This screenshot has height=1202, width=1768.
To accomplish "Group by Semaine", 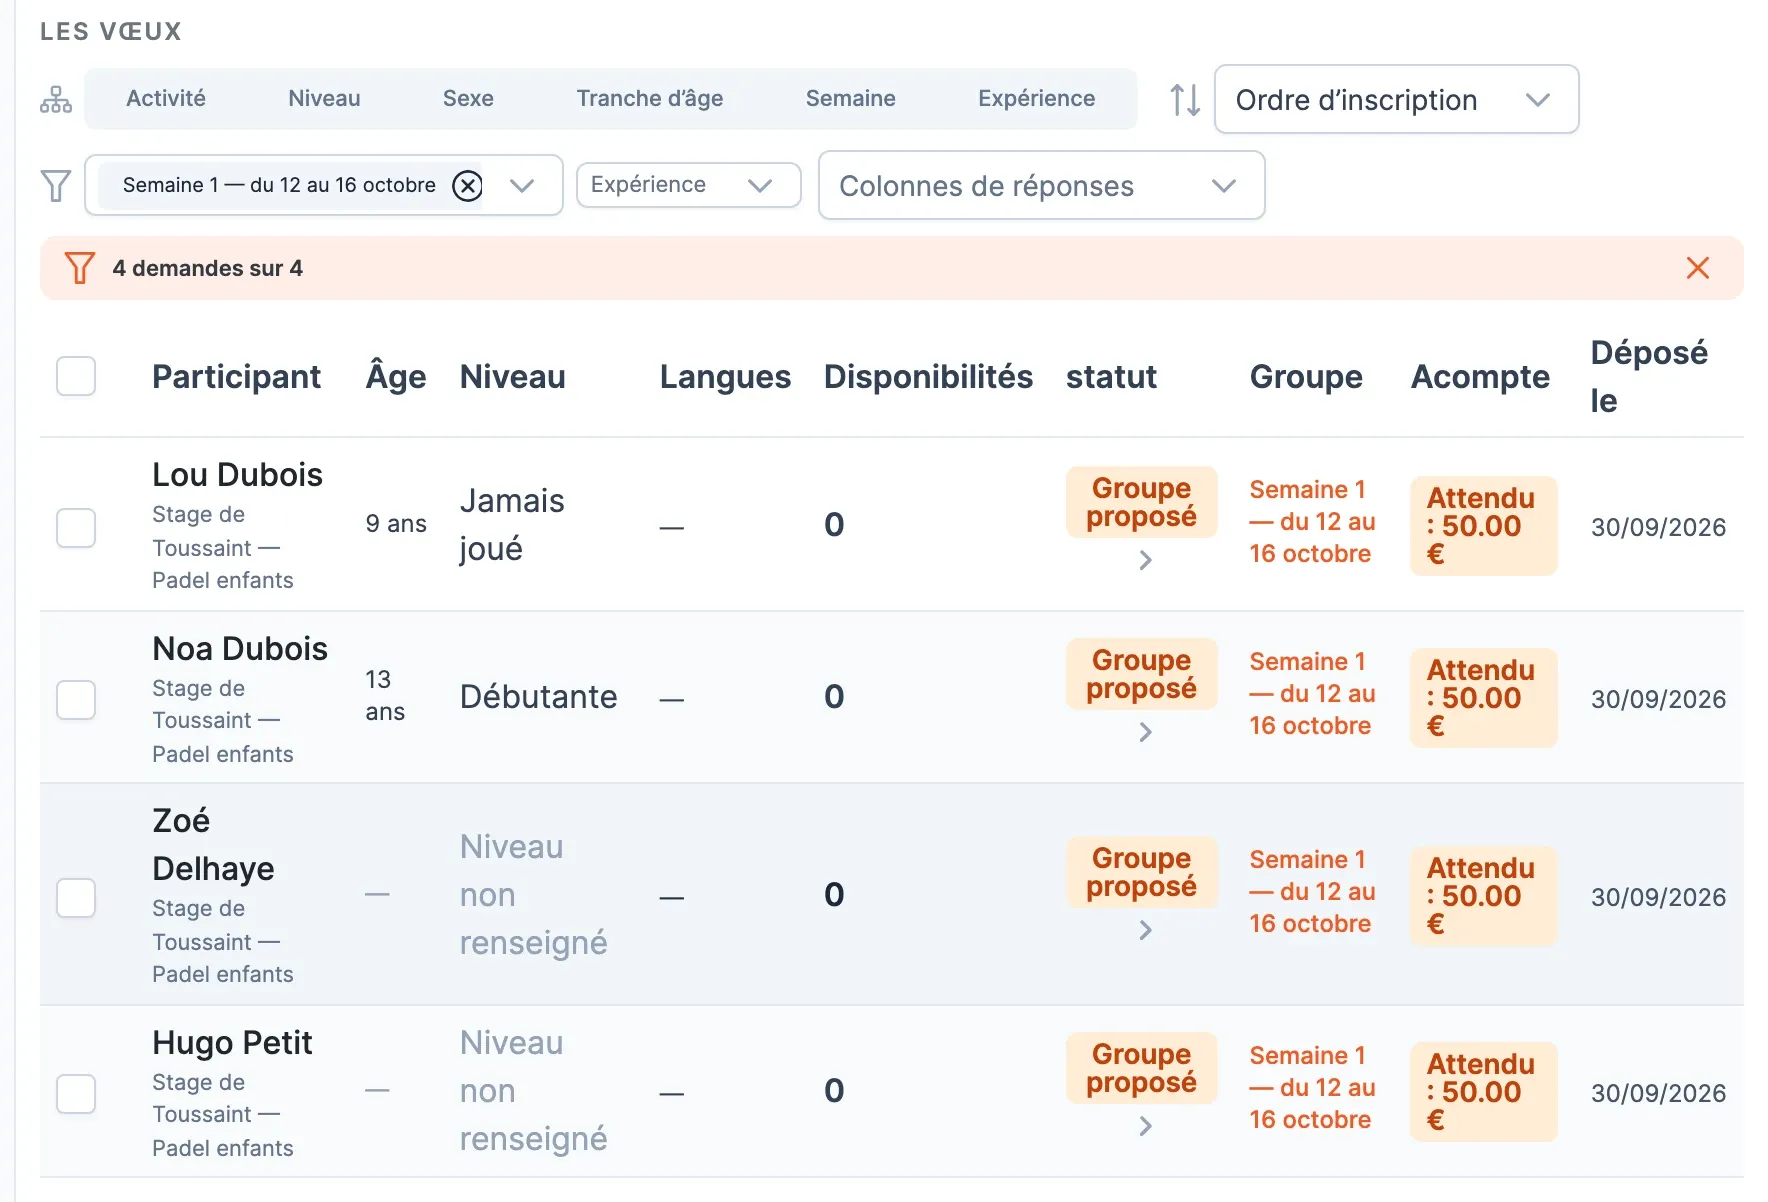I will point(851,98).
